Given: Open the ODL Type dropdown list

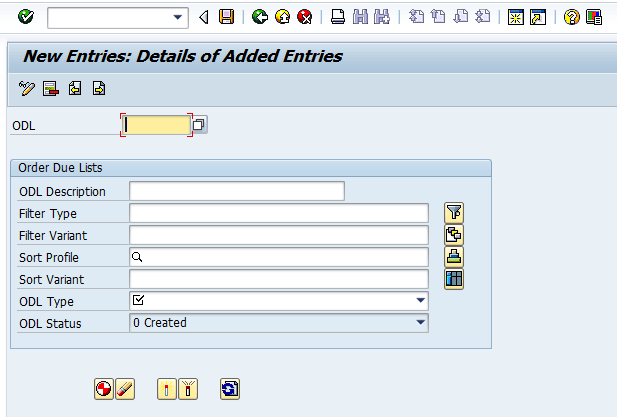Looking at the screenshot, I should pos(420,300).
